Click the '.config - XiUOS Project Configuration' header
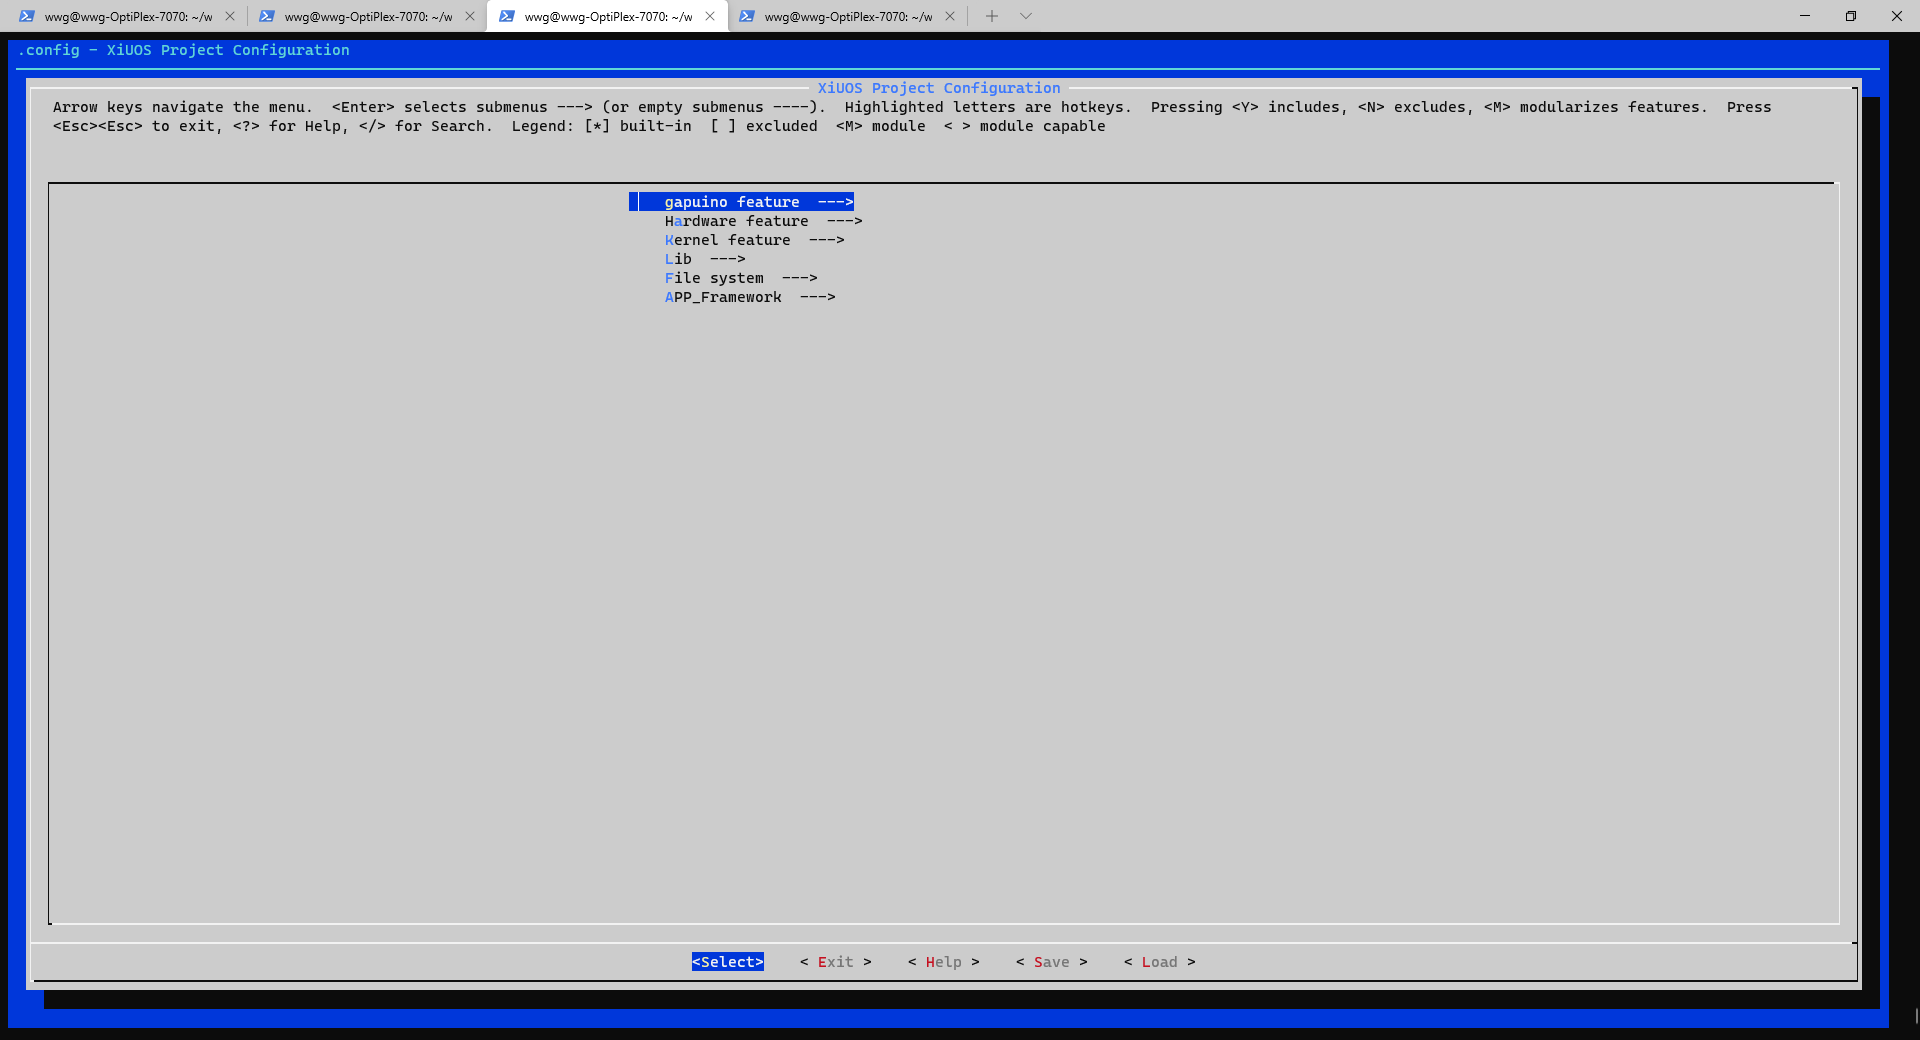The width and height of the screenshot is (1920, 1040). [x=184, y=50]
